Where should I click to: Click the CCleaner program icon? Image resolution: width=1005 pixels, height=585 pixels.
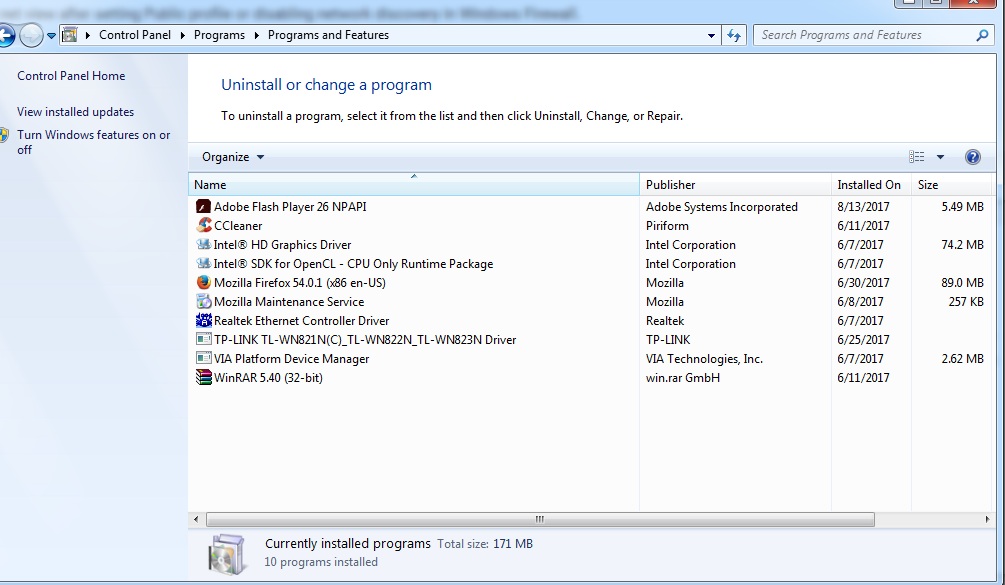(x=203, y=226)
